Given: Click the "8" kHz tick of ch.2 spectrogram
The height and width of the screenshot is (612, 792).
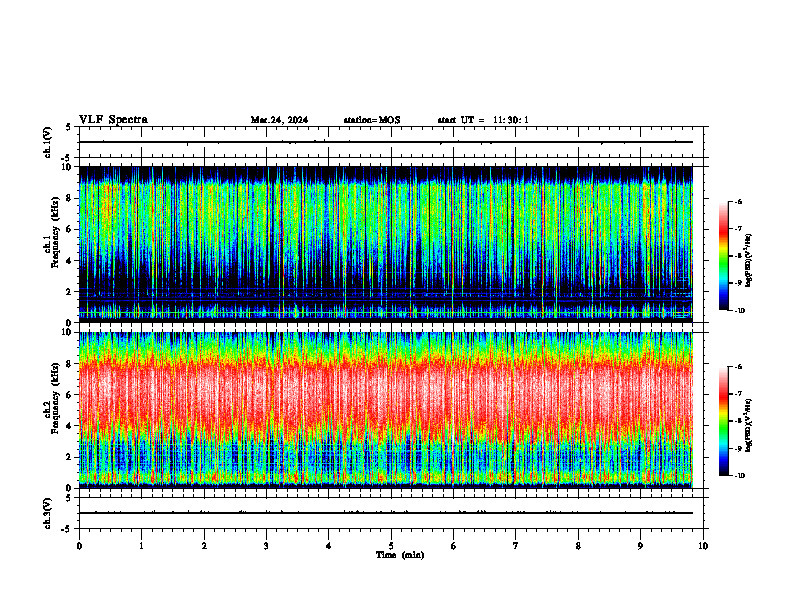Looking at the screenshot, I should point(70,364).
